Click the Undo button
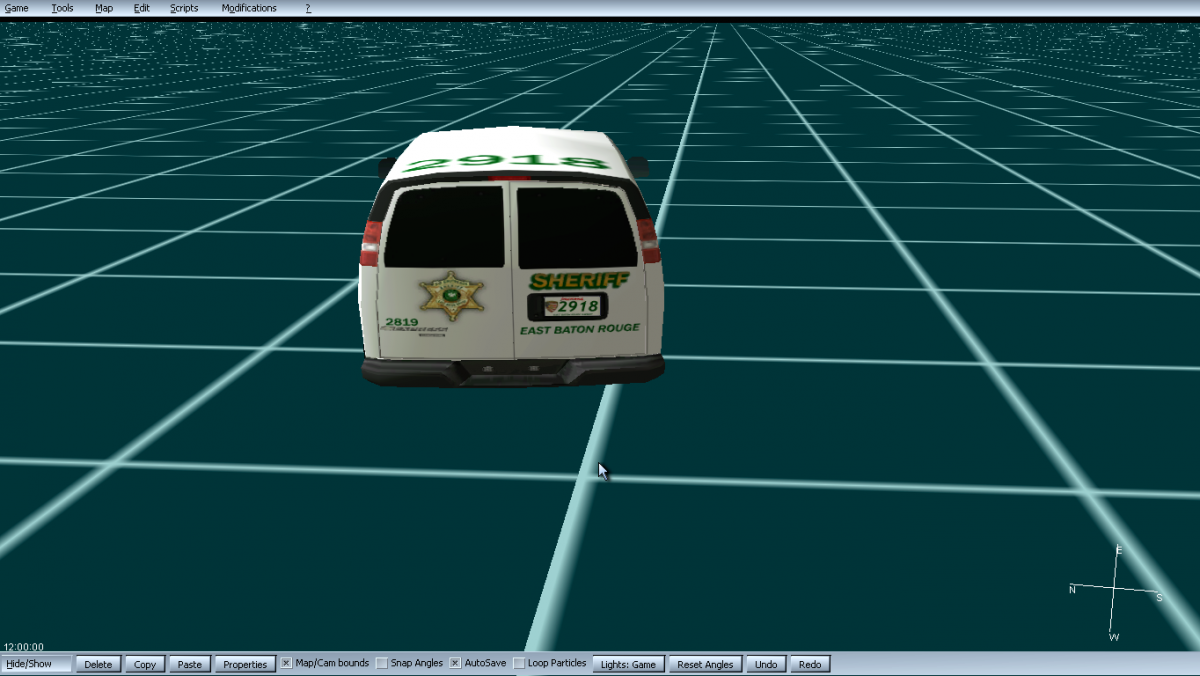The width and height of the screenshot is (1200, 676). click(x=766, y=664)
